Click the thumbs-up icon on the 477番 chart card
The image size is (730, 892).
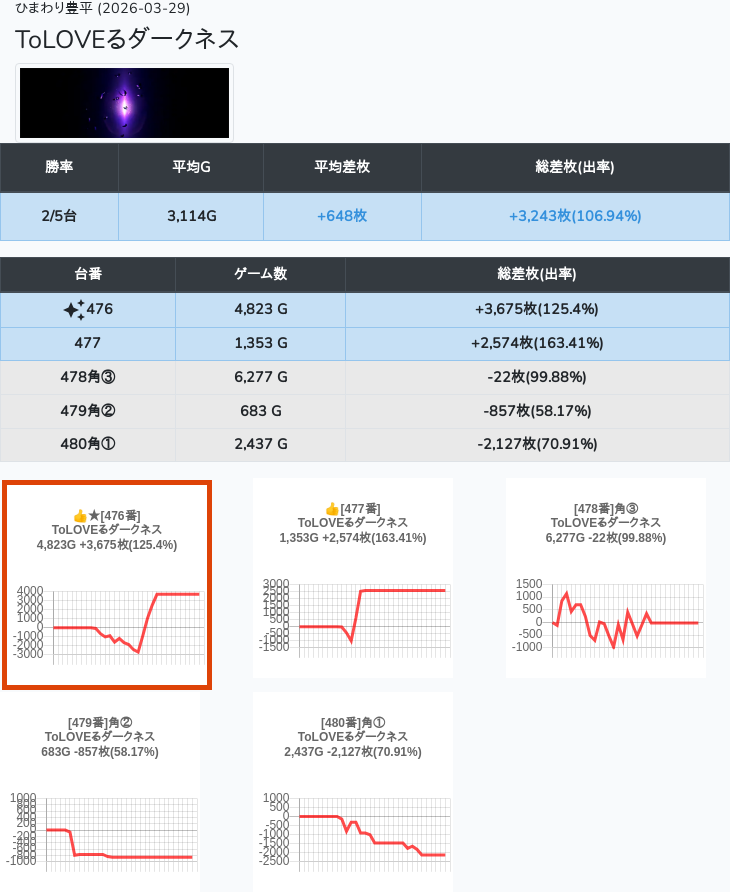[332, 509]
